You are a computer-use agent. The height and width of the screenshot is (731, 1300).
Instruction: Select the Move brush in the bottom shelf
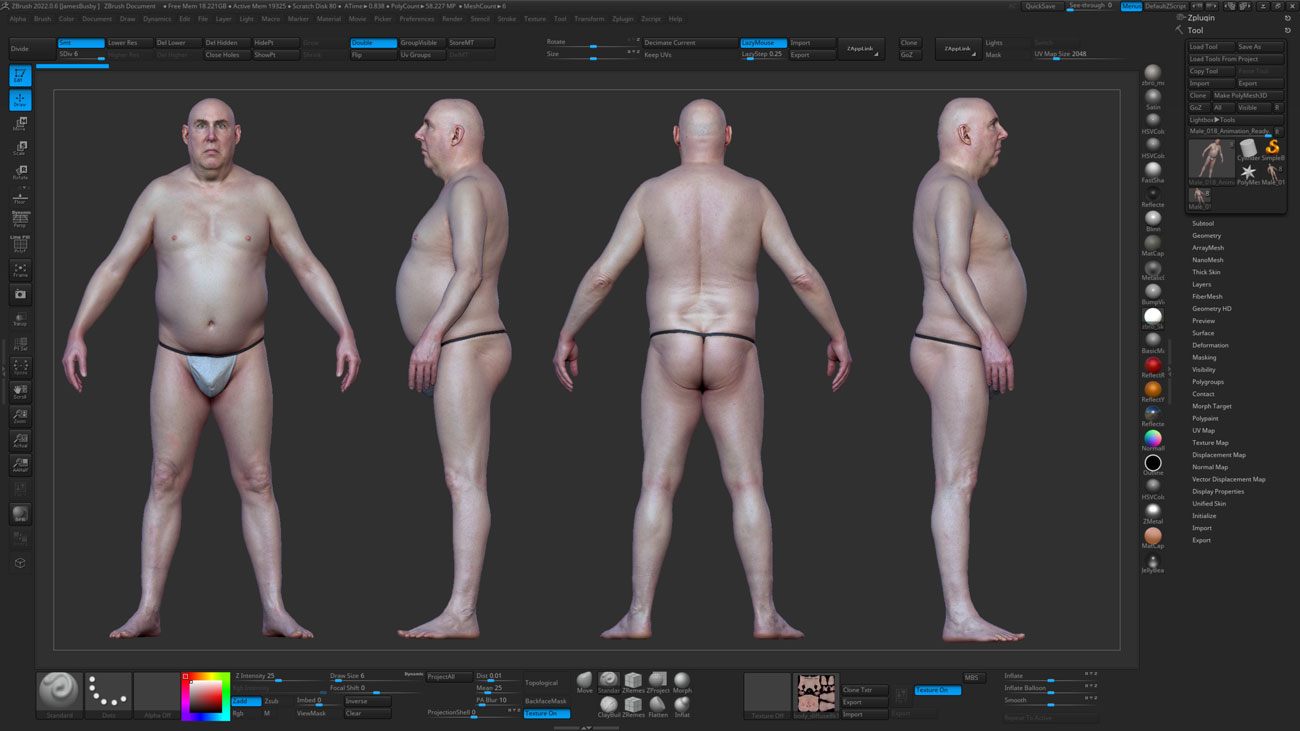coord(584,681)
